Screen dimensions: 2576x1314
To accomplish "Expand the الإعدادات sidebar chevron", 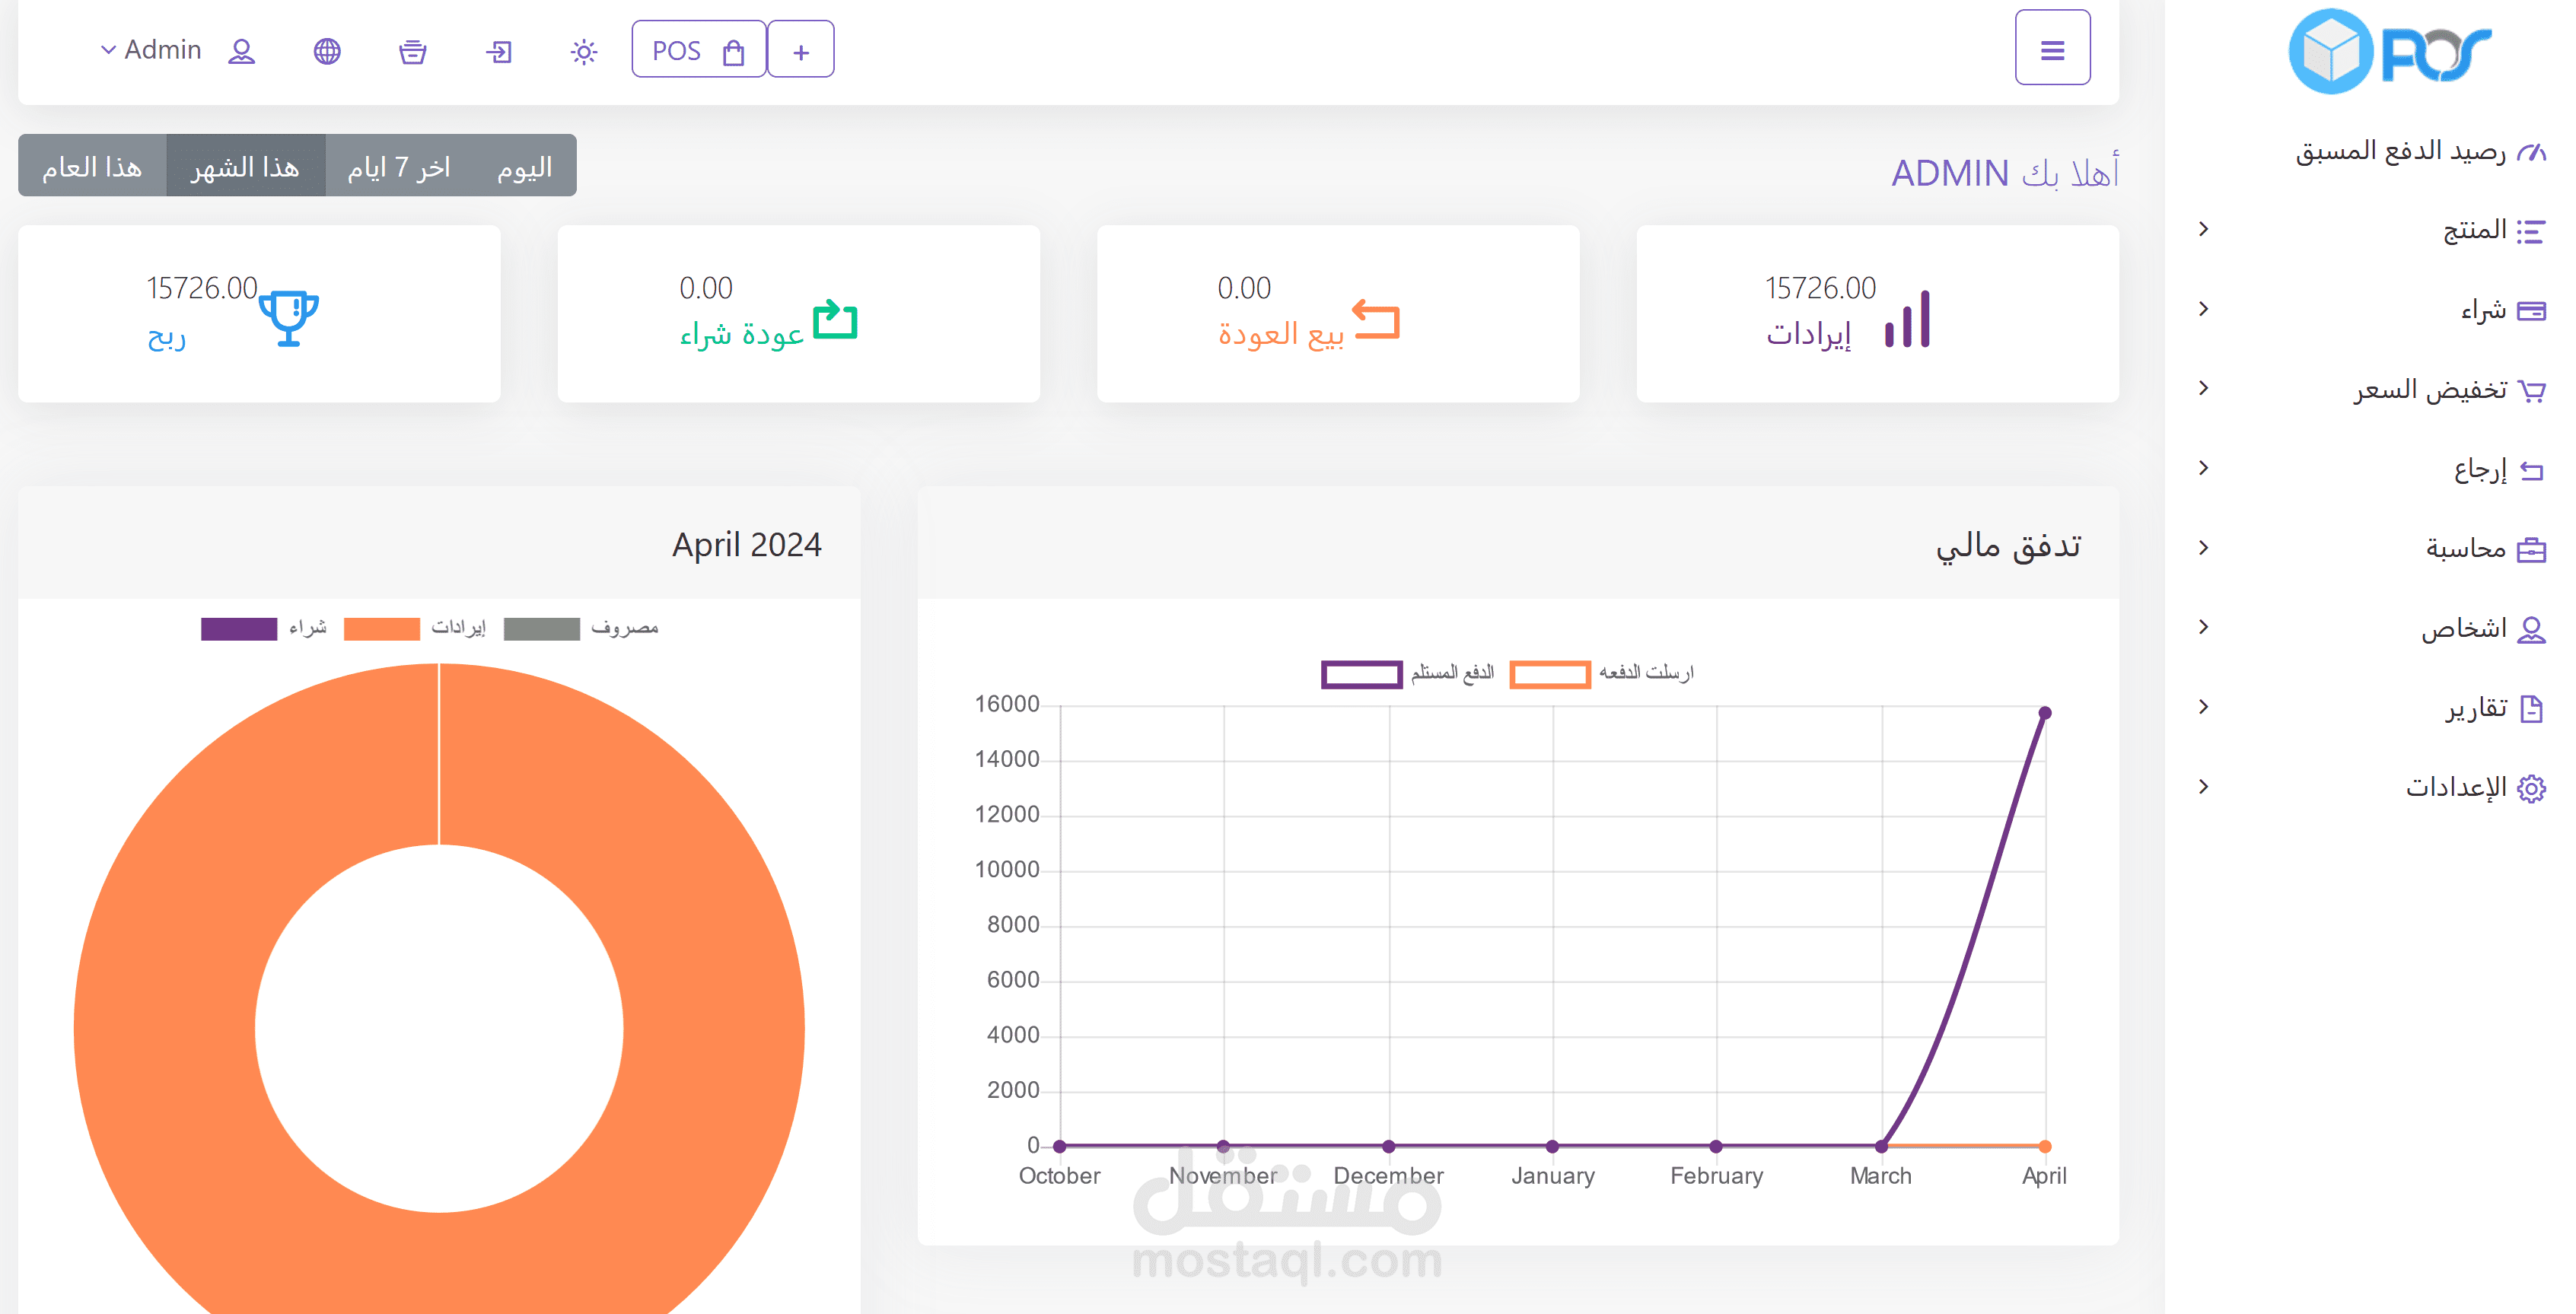I will point(2204,787).
